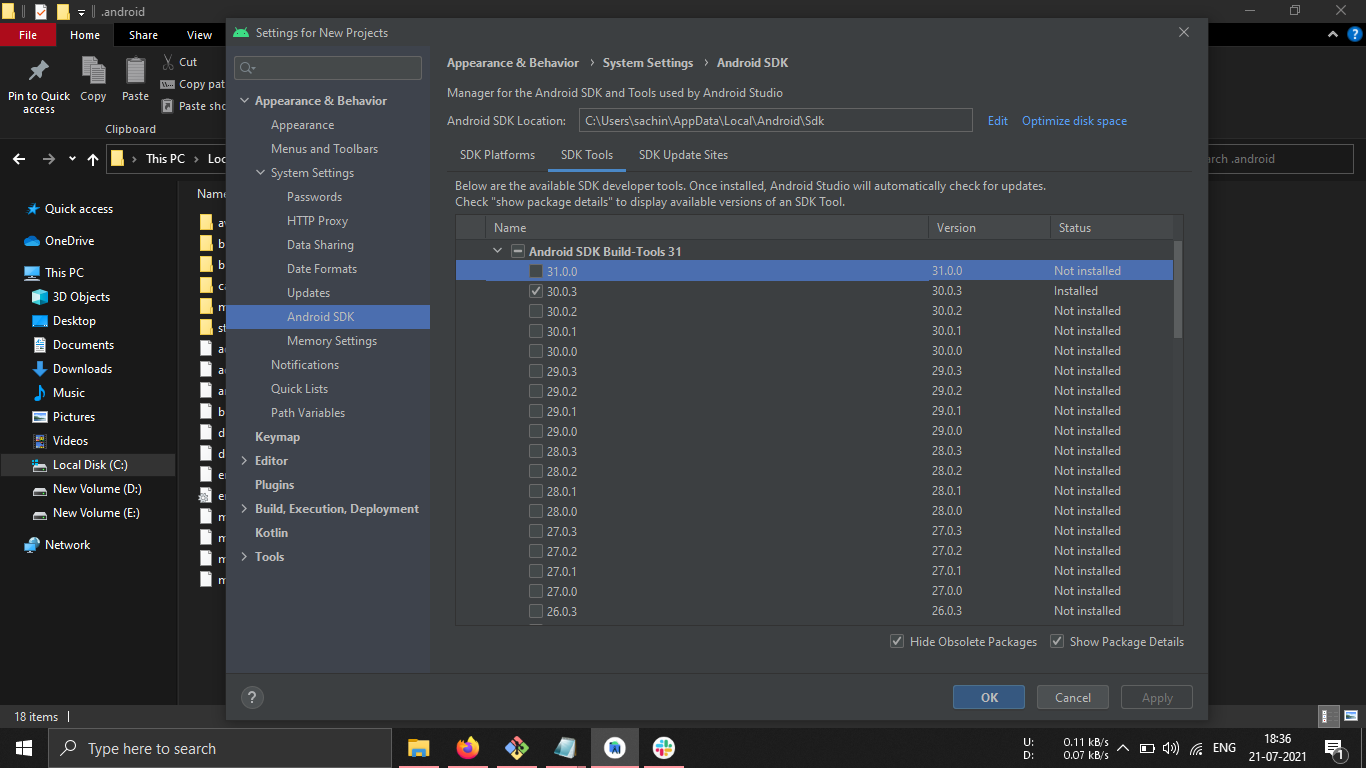
Task: Go back in File Explorer navigation
Action: 20,159
